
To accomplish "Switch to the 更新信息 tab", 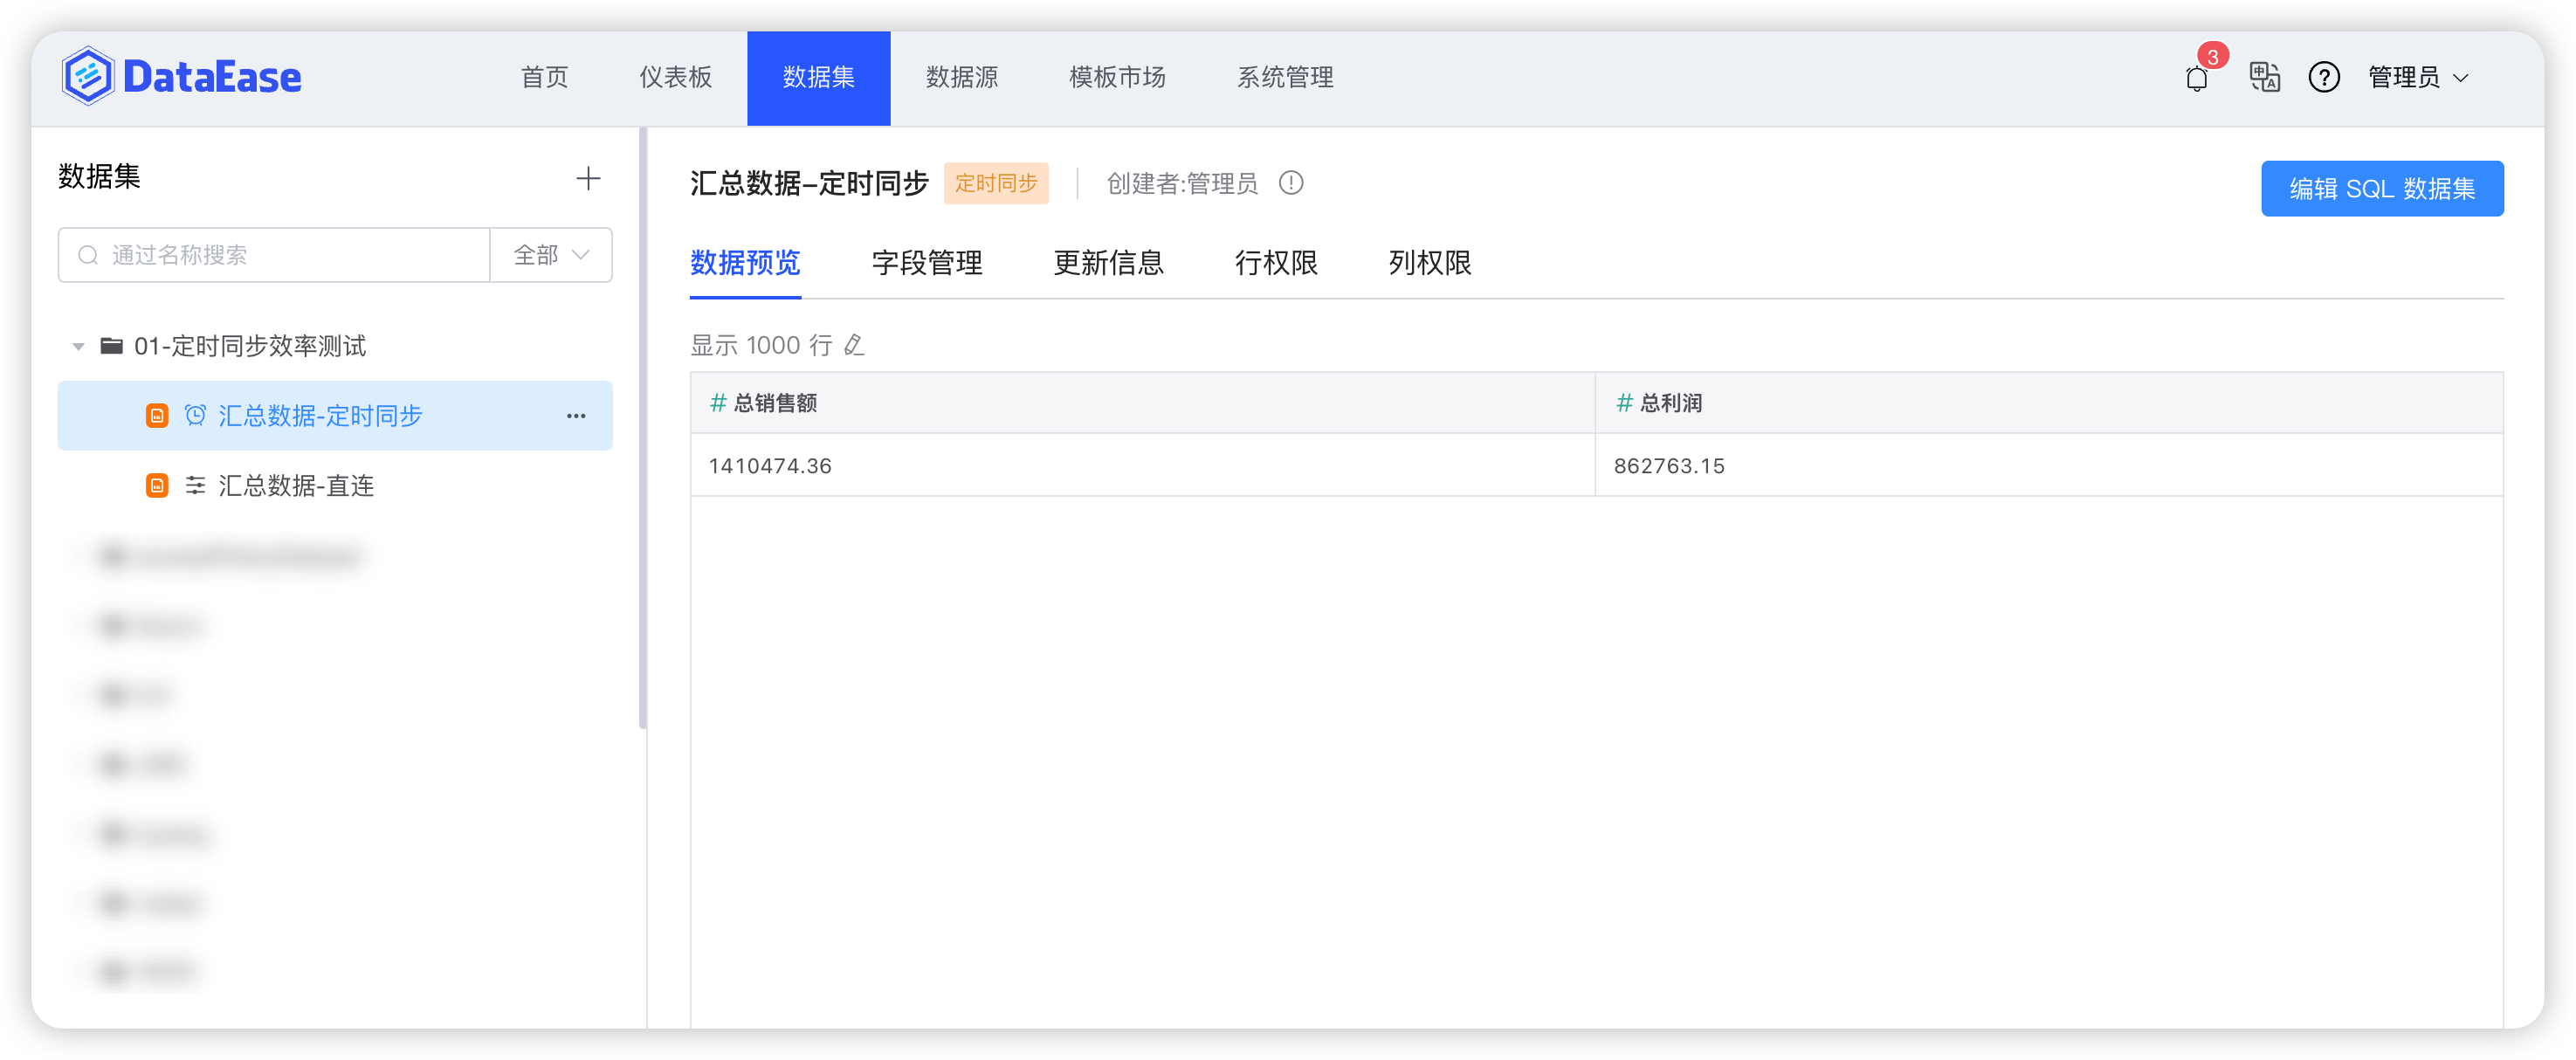I will coord(1108,263).
